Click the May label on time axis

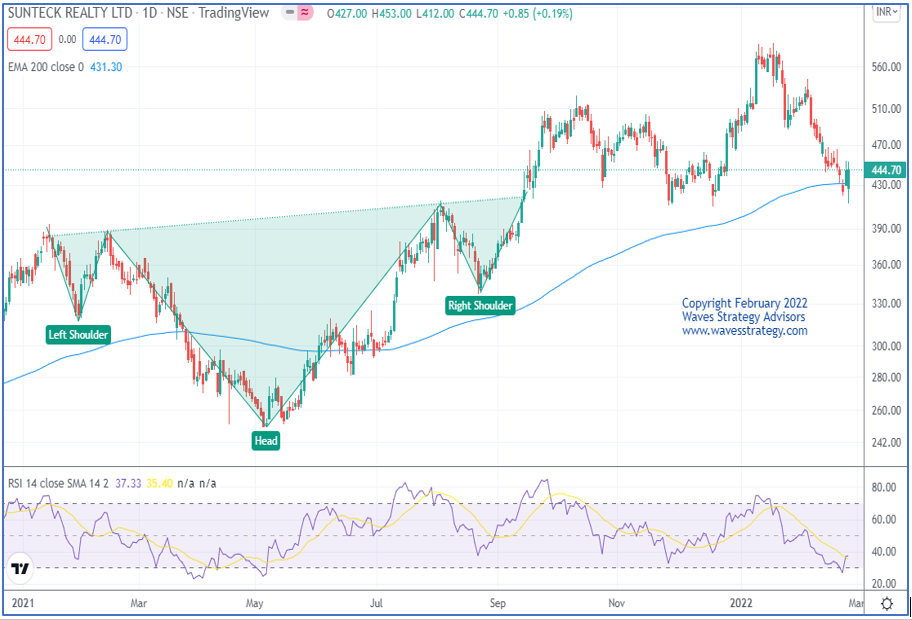click(254, 603)
